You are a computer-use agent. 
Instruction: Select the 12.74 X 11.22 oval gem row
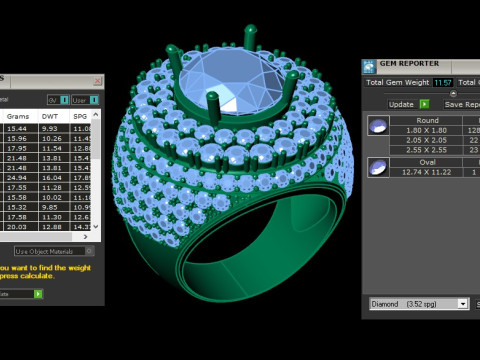(x=426, y=172)
